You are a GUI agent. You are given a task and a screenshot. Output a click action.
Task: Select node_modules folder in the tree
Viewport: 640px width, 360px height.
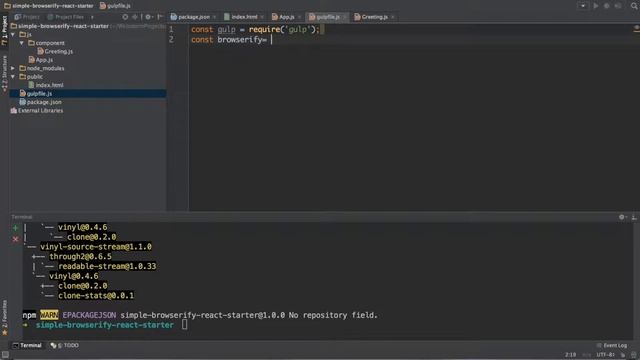click(x=45, y=68)
